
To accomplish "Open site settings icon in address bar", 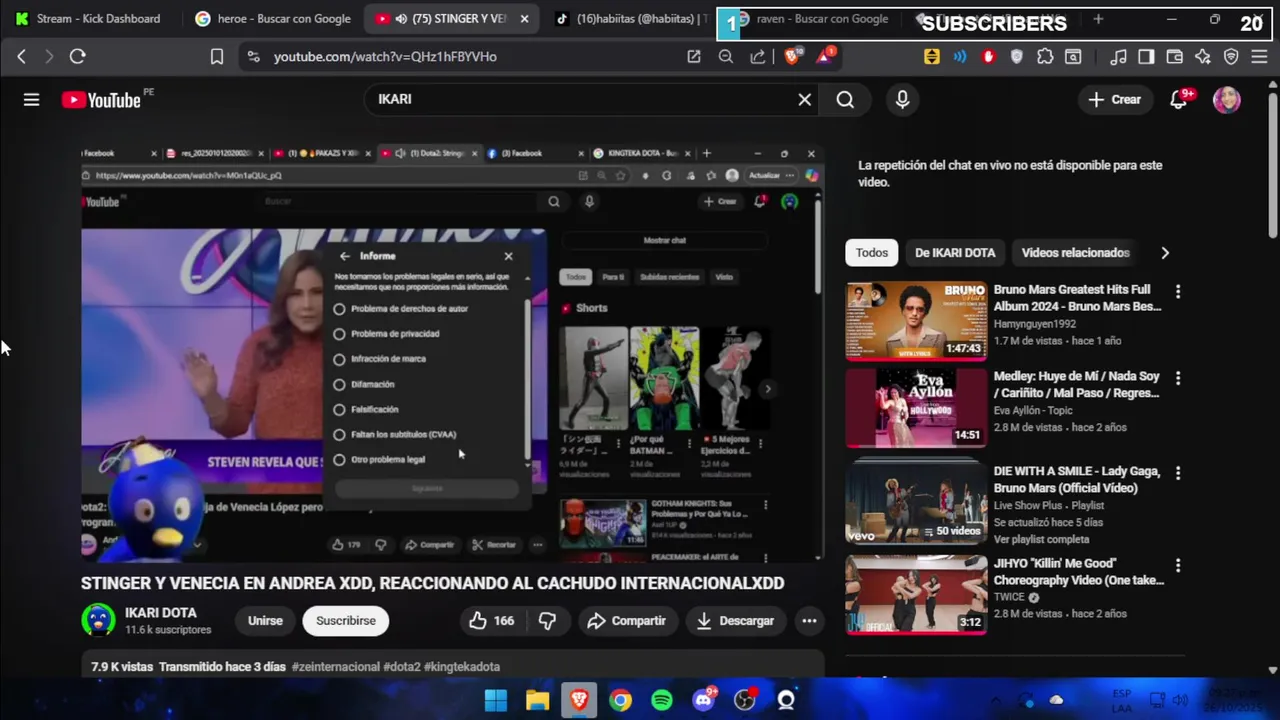I will 254,57.
